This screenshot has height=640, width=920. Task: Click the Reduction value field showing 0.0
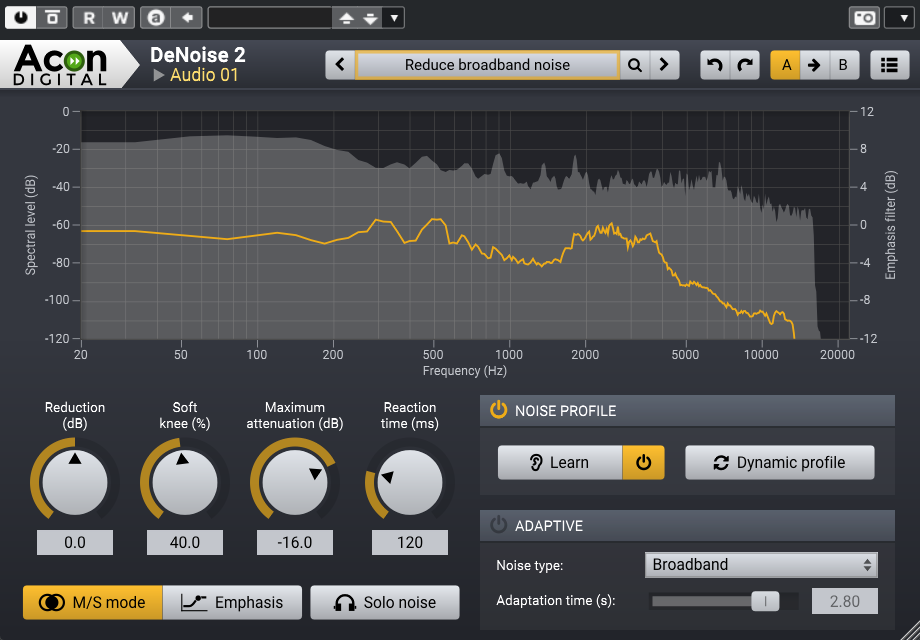coord(75,543)
